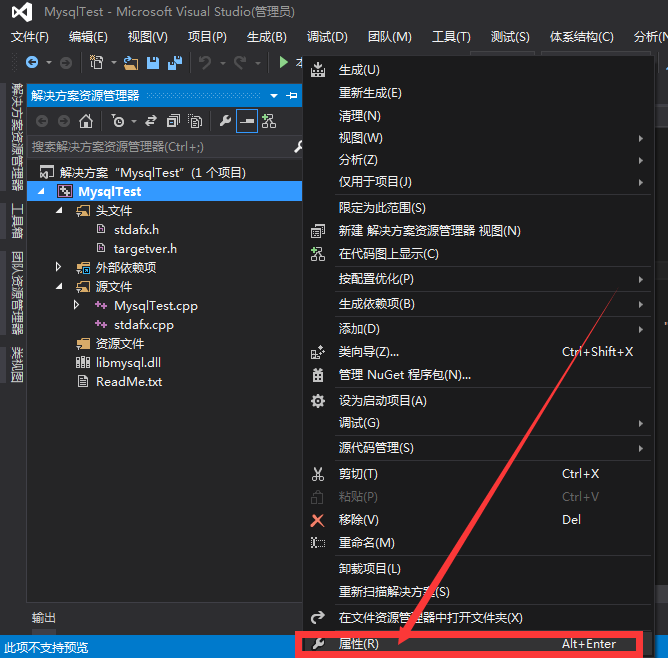Viewport: 668px width, 658px height.
Task: Click the Visual Studio logo icon
Action: (x=22, y=12)
